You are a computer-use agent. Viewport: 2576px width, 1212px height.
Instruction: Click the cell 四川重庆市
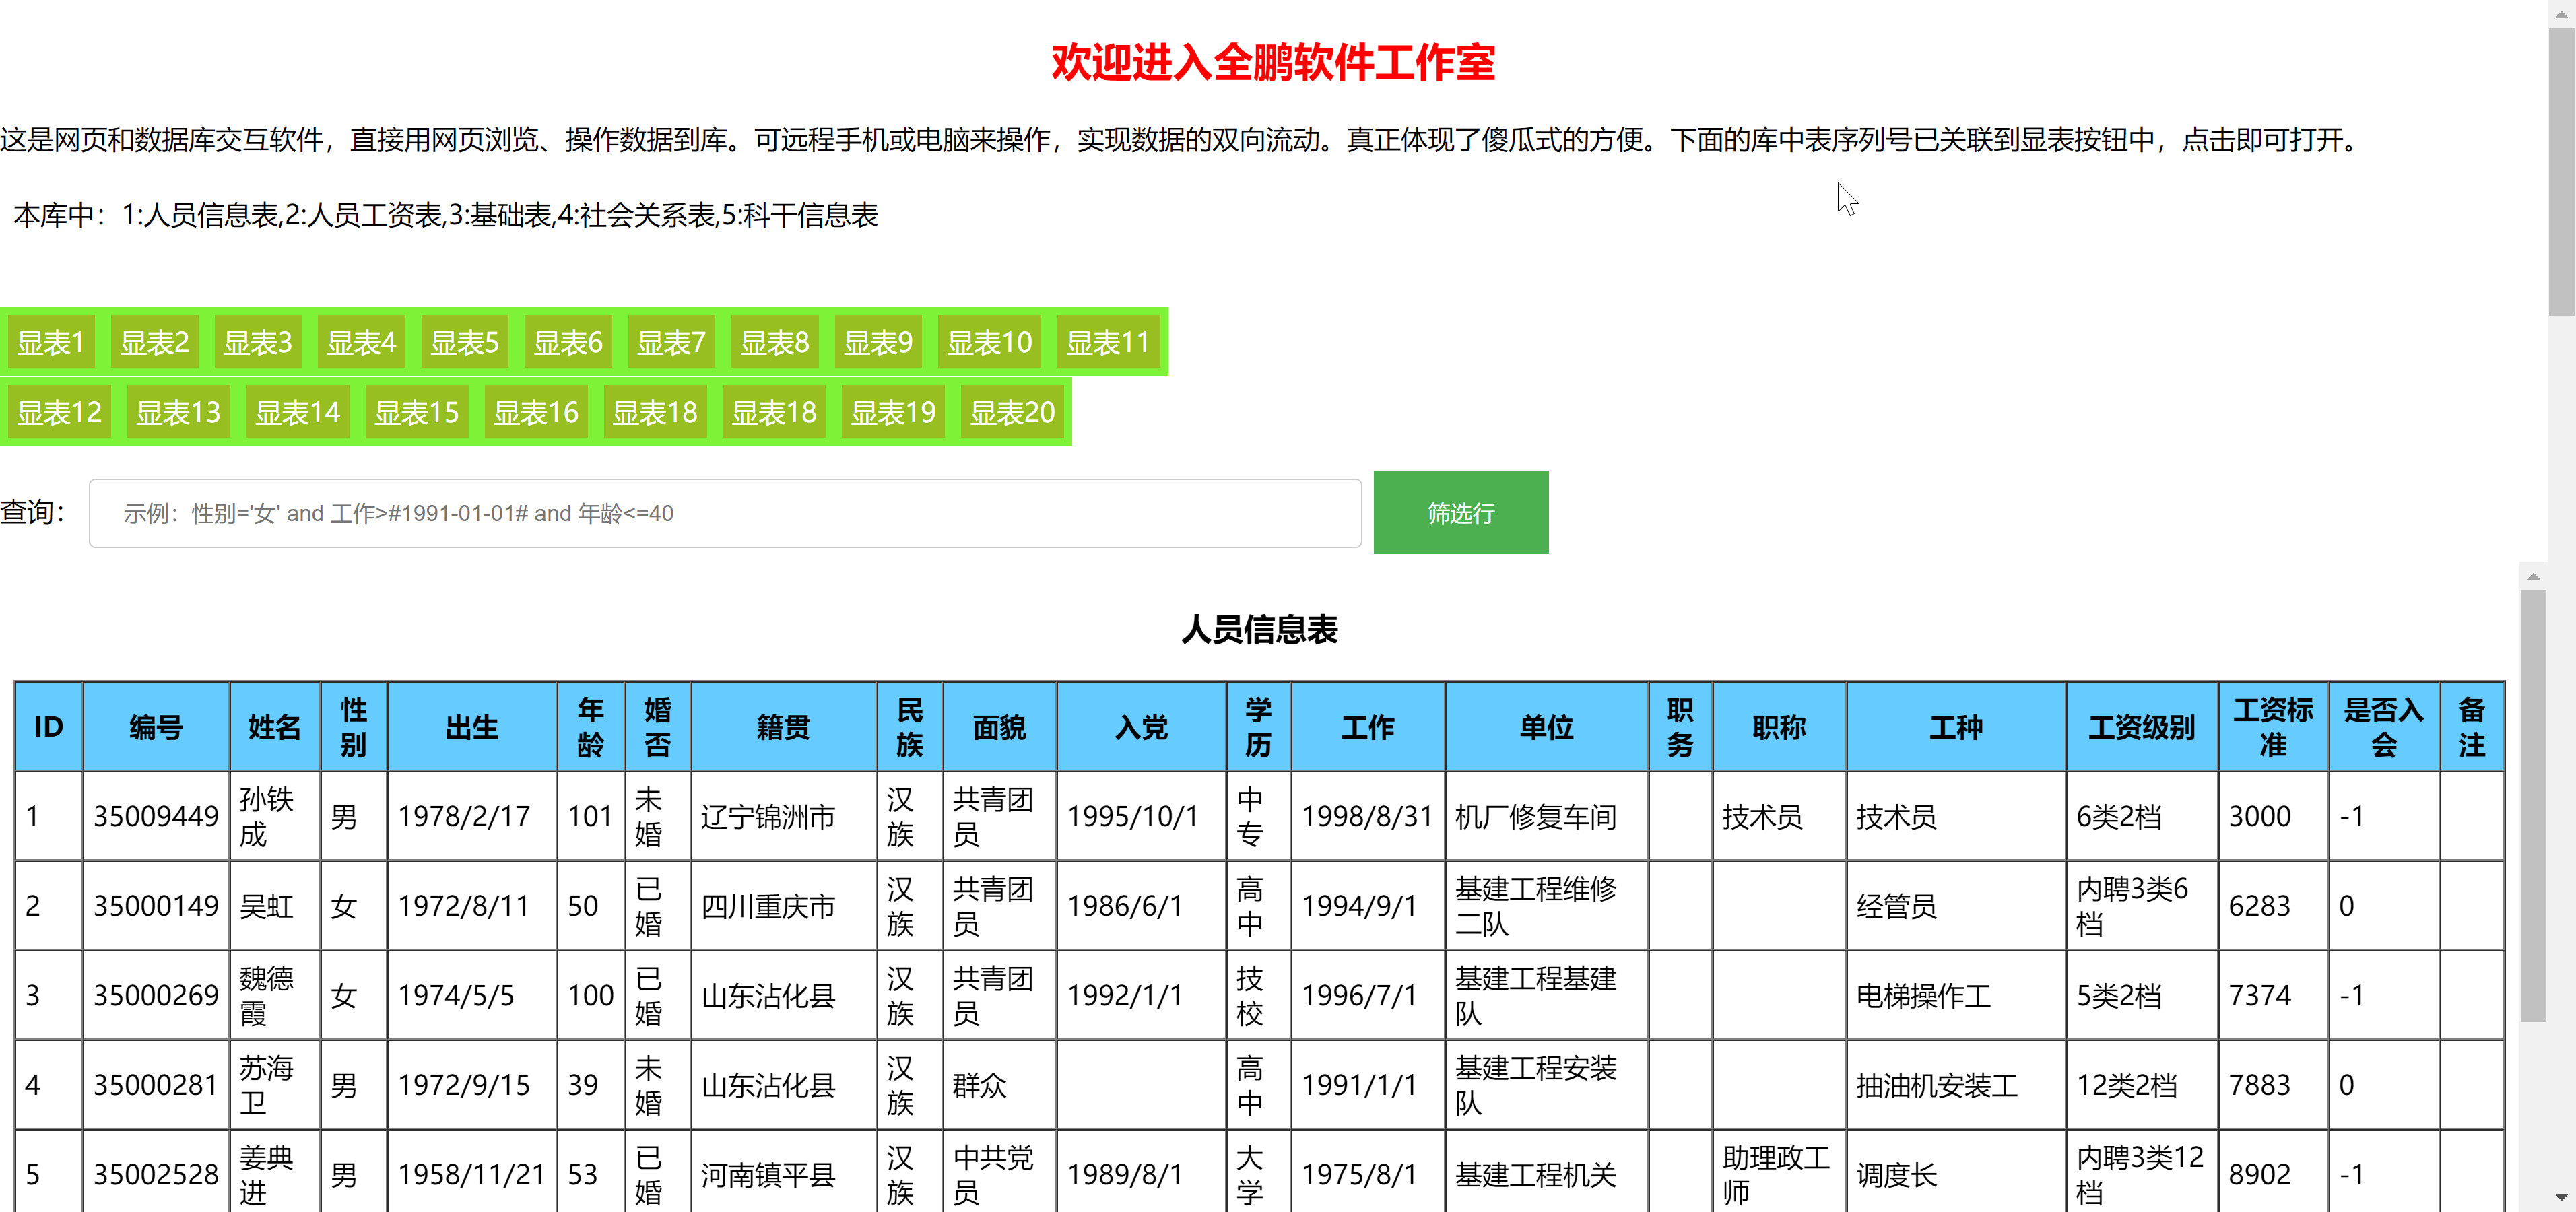click(x=784, y=906)
